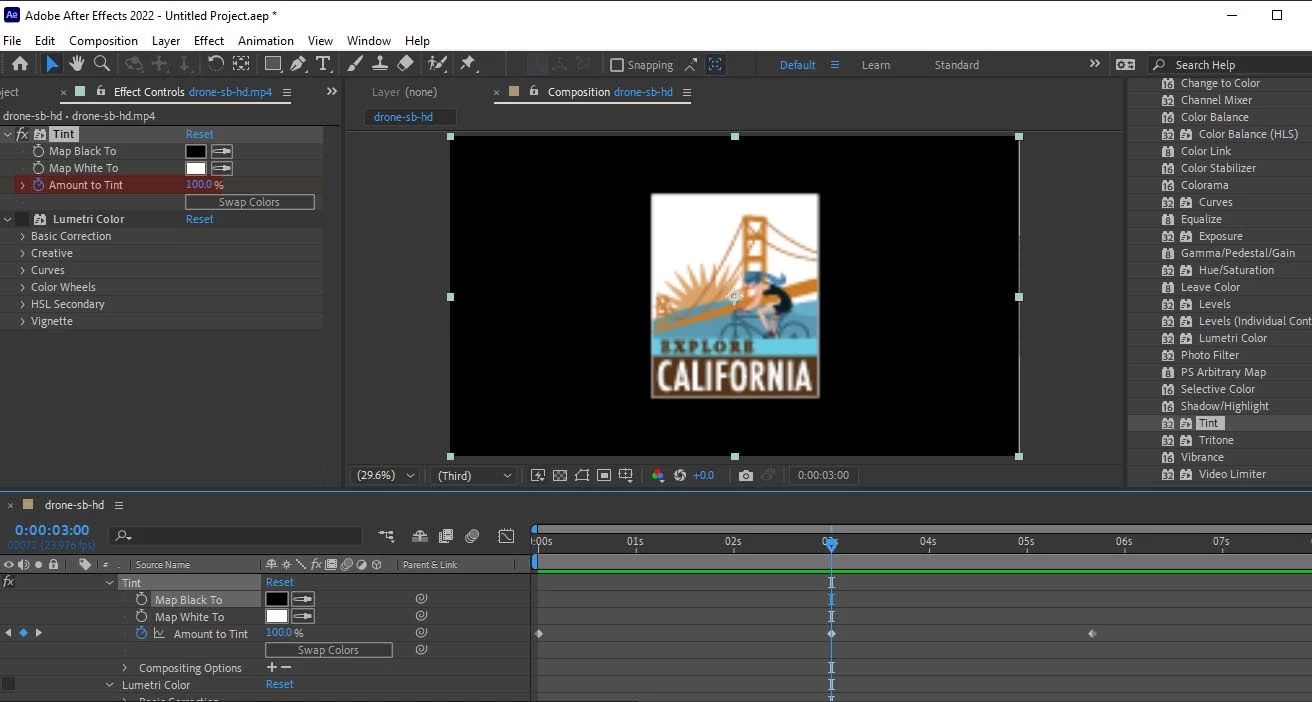Open the resolution dropdown showing Third
This screenshot has width=1312, height=702.
tap(475, 475)
